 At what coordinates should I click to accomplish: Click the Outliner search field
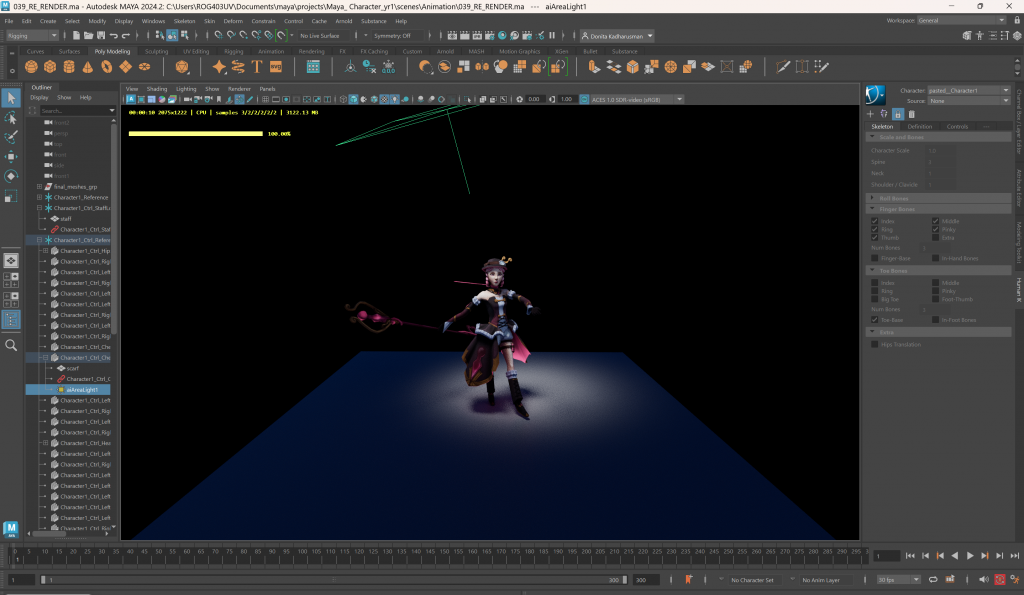tap(77, 111)
